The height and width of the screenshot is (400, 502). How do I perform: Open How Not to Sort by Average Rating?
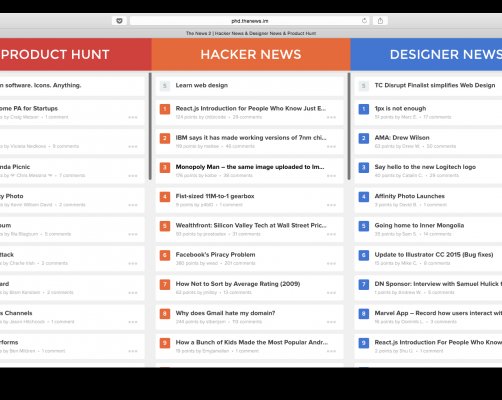238,284
